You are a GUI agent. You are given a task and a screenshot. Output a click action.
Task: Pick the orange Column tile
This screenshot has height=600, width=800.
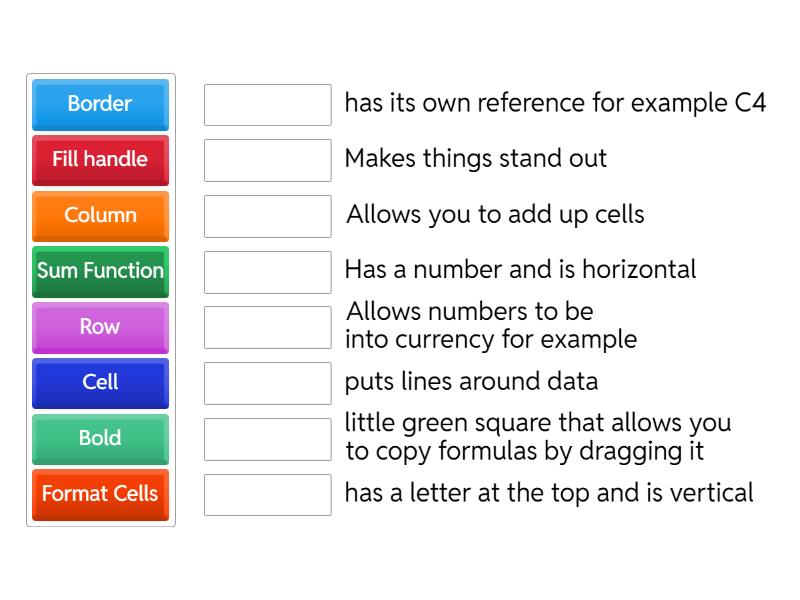(100, 215)
